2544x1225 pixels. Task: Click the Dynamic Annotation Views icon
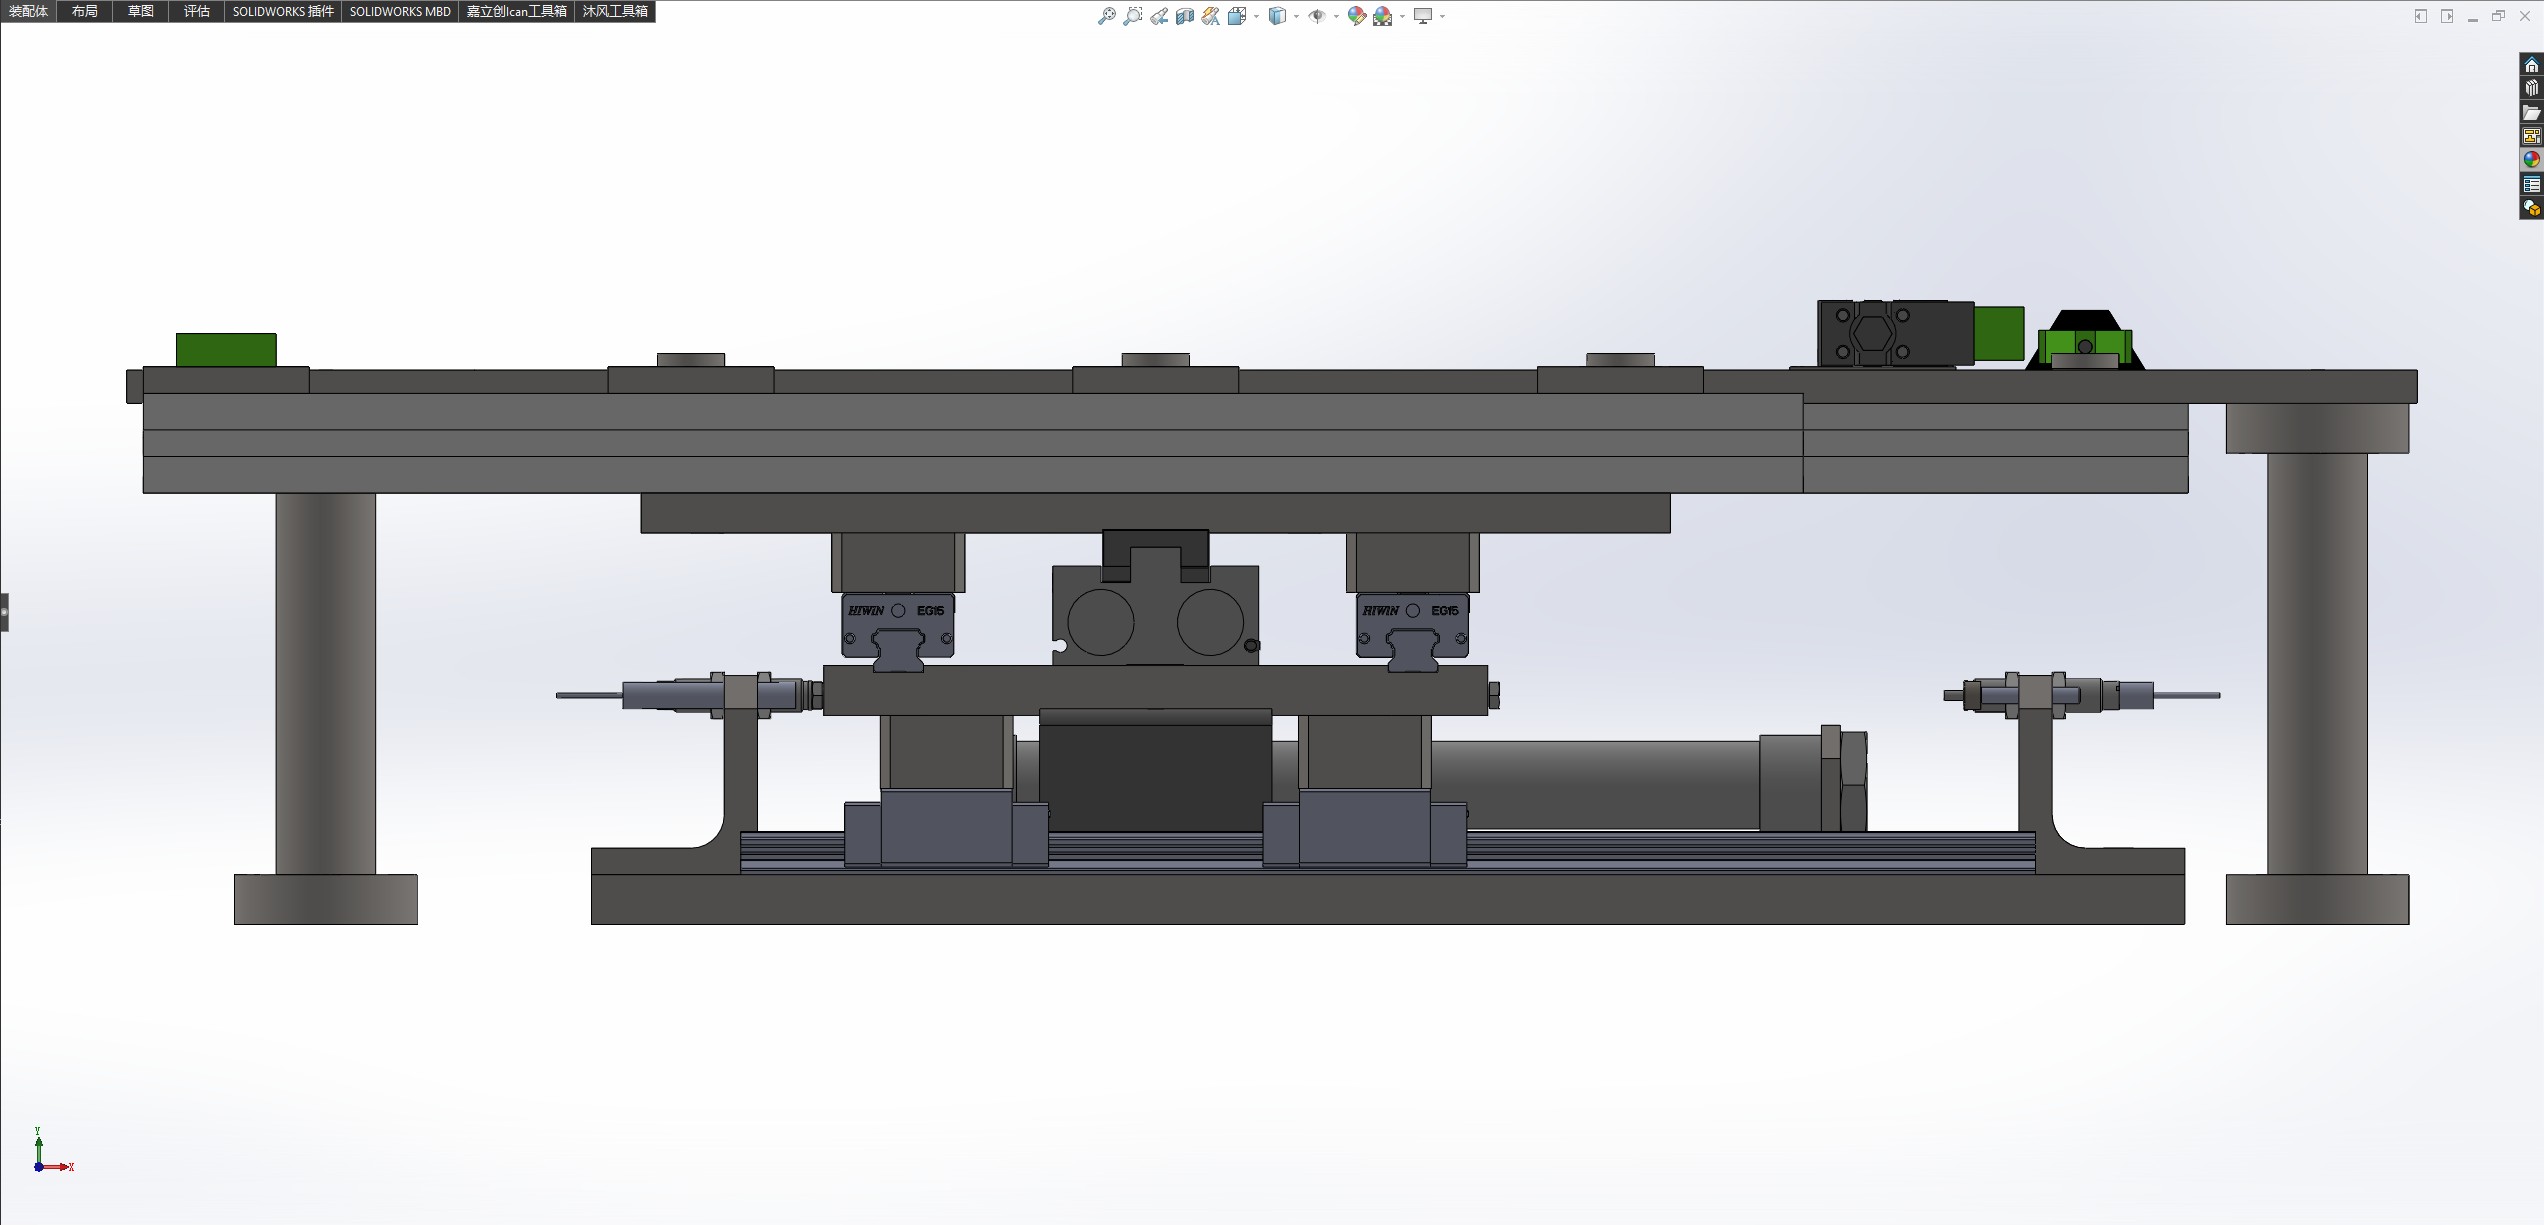click(1211, 16)
